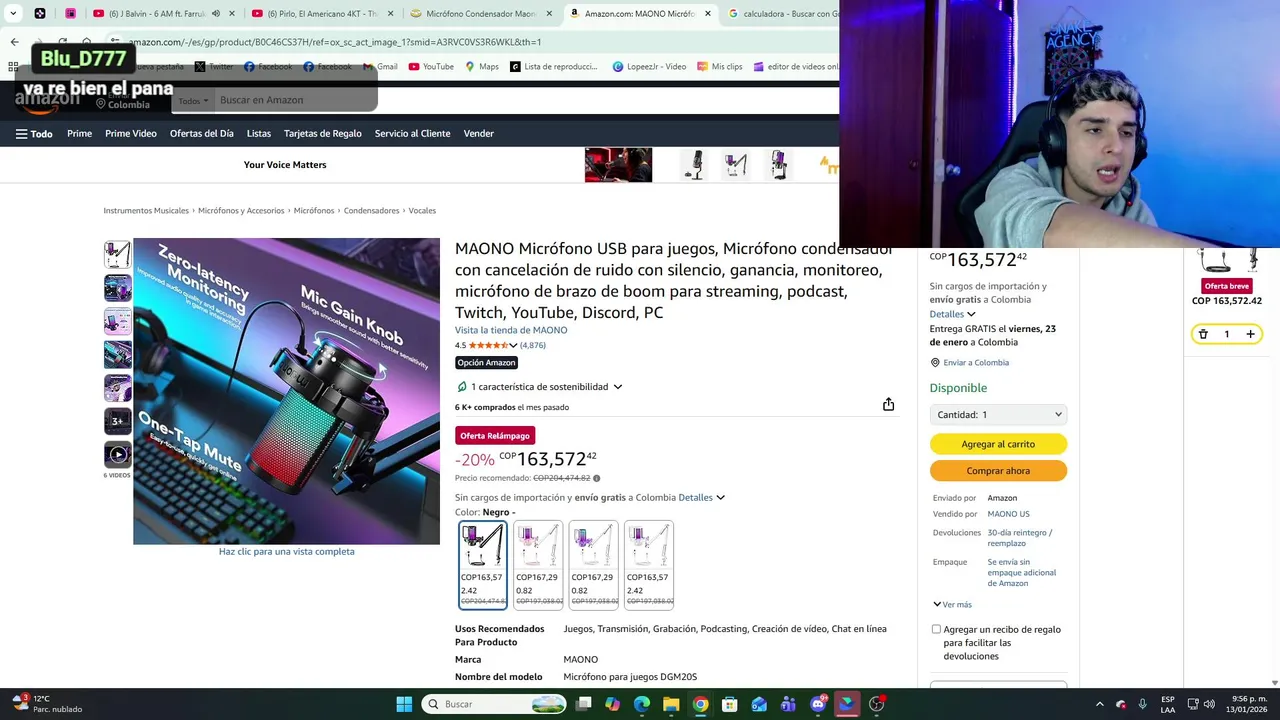Open the LopeezJr - Video bookmark
The width and height of the screenshot is (1280, 720).
click(x=649, y=66)
